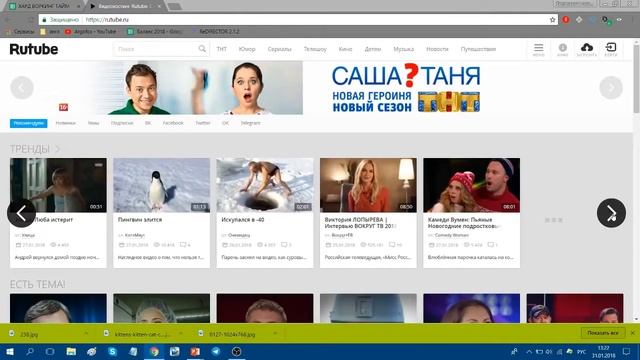Switch to the ХАРД ВОРКИНГ ТАЙМ browser tab
This screenshot has width=640, height=360.
pyautogui.click(x=43, y=6)
